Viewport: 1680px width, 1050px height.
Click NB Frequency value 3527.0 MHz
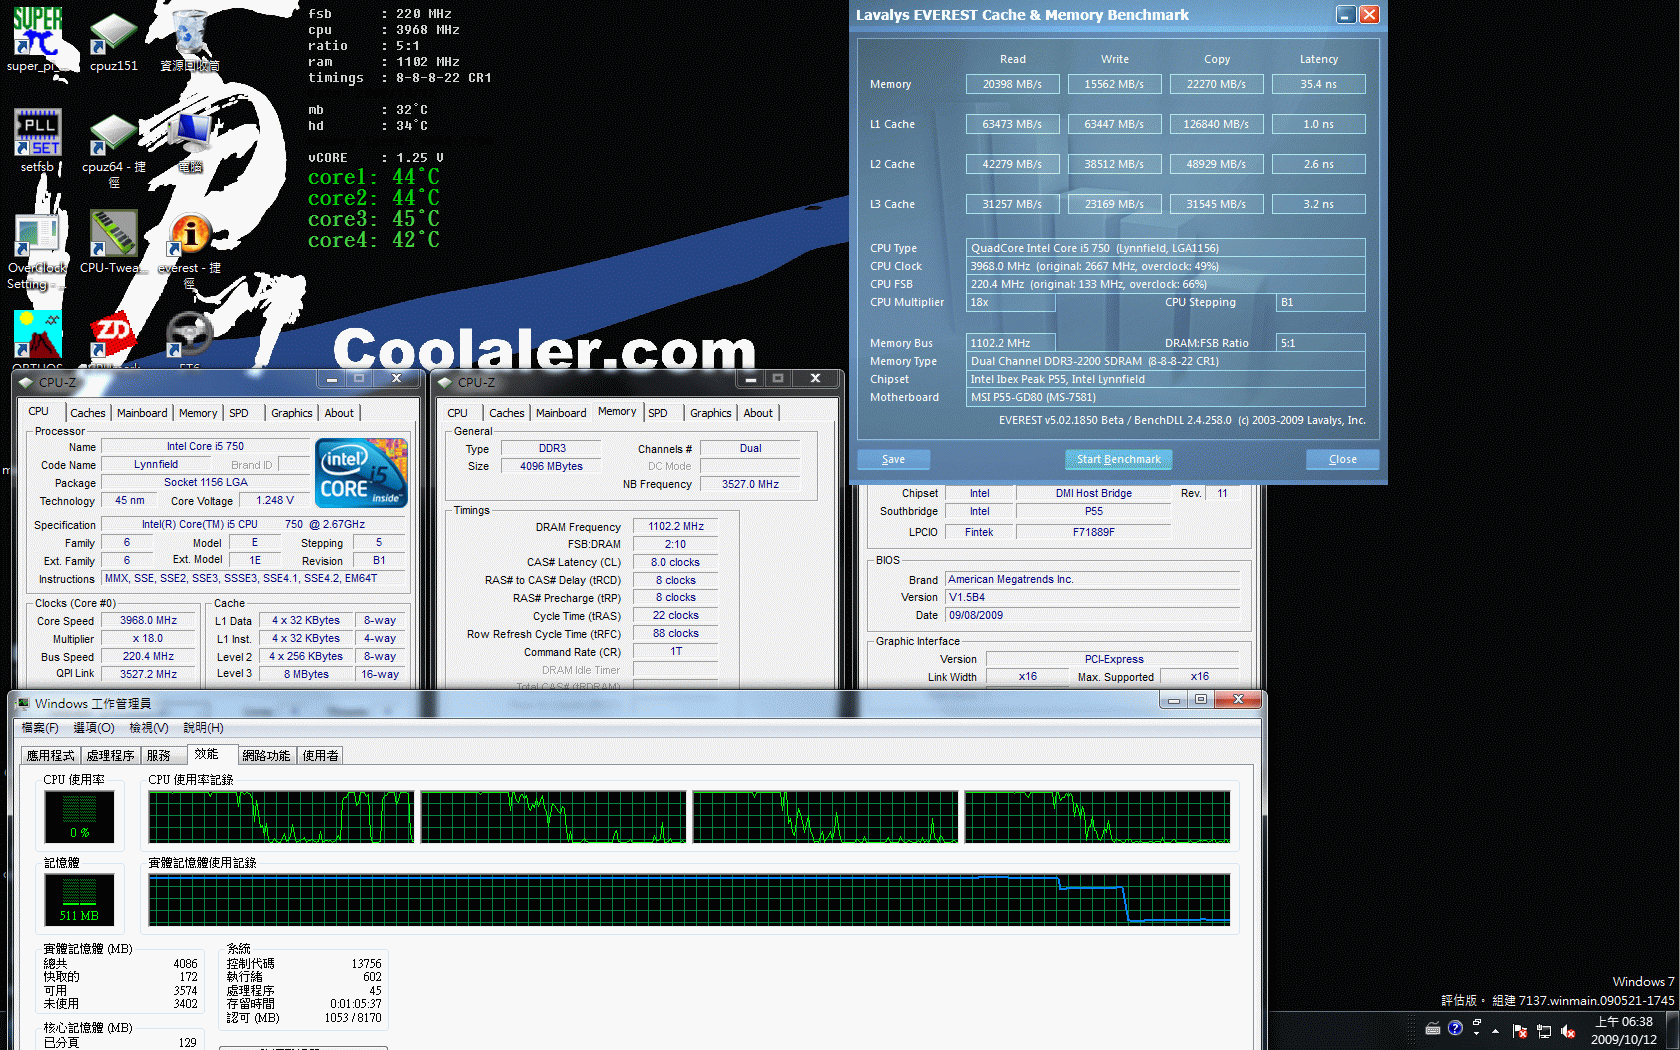pos(750,484)
